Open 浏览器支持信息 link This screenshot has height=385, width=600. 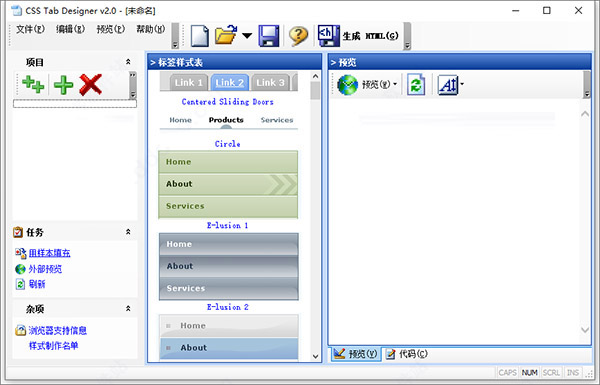click(x=57, y=330)
